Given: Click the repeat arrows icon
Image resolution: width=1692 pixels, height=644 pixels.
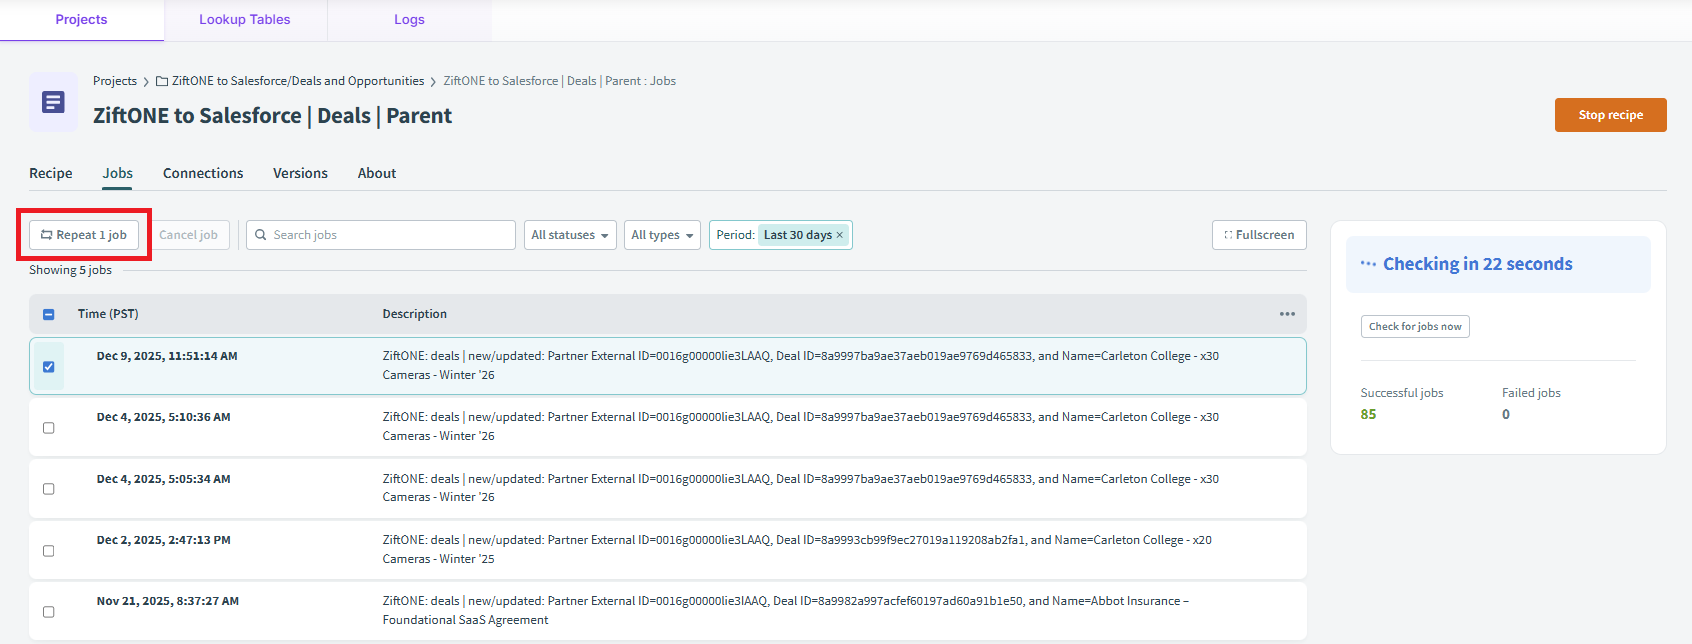Looking at the screenshot, I should 46,235.
